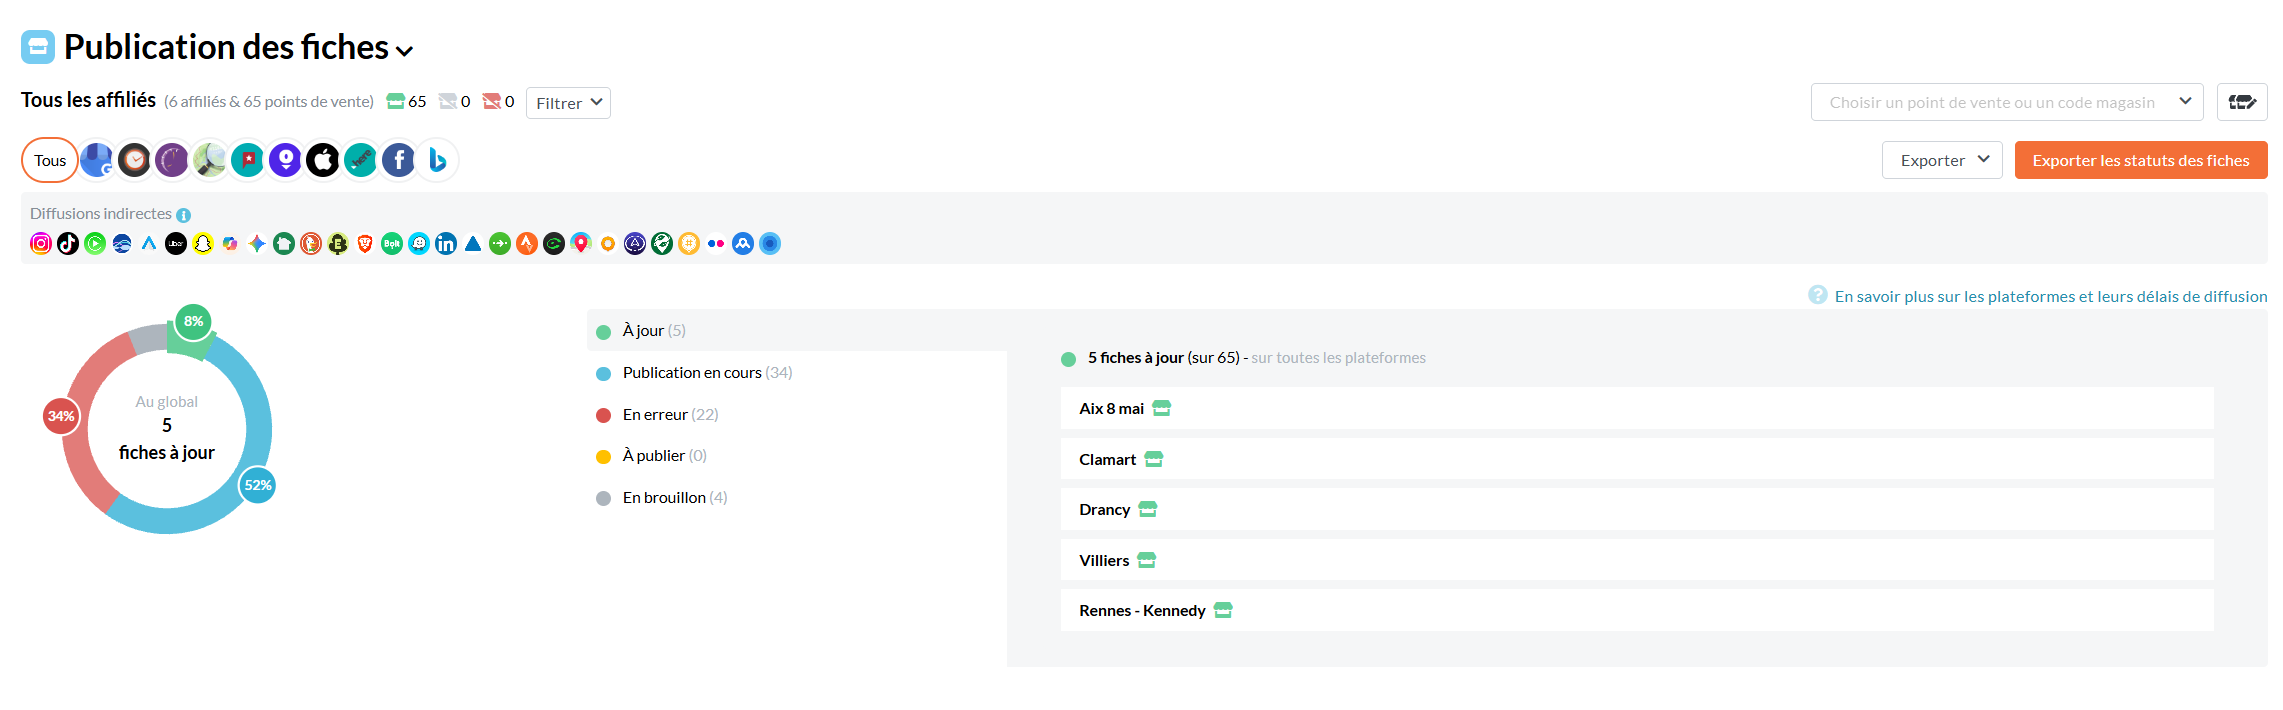The height and width of the screenshot is (710, 2283).
Task: Click the '(6 affiliés & 65 points de vente)' text
Action: coord(269,102)
